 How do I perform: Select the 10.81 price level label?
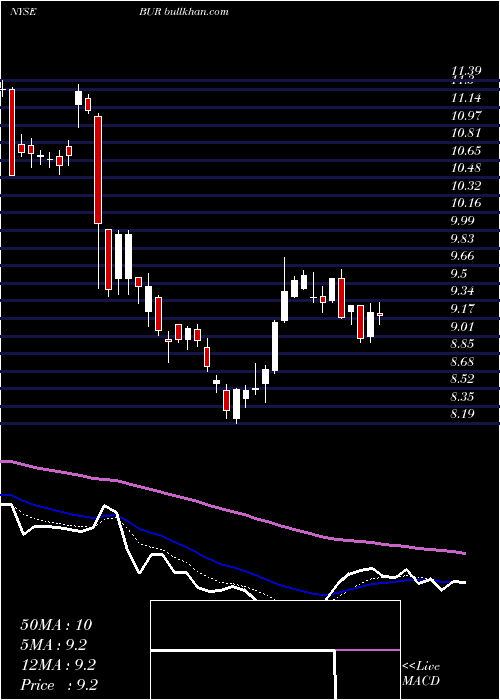466,133
